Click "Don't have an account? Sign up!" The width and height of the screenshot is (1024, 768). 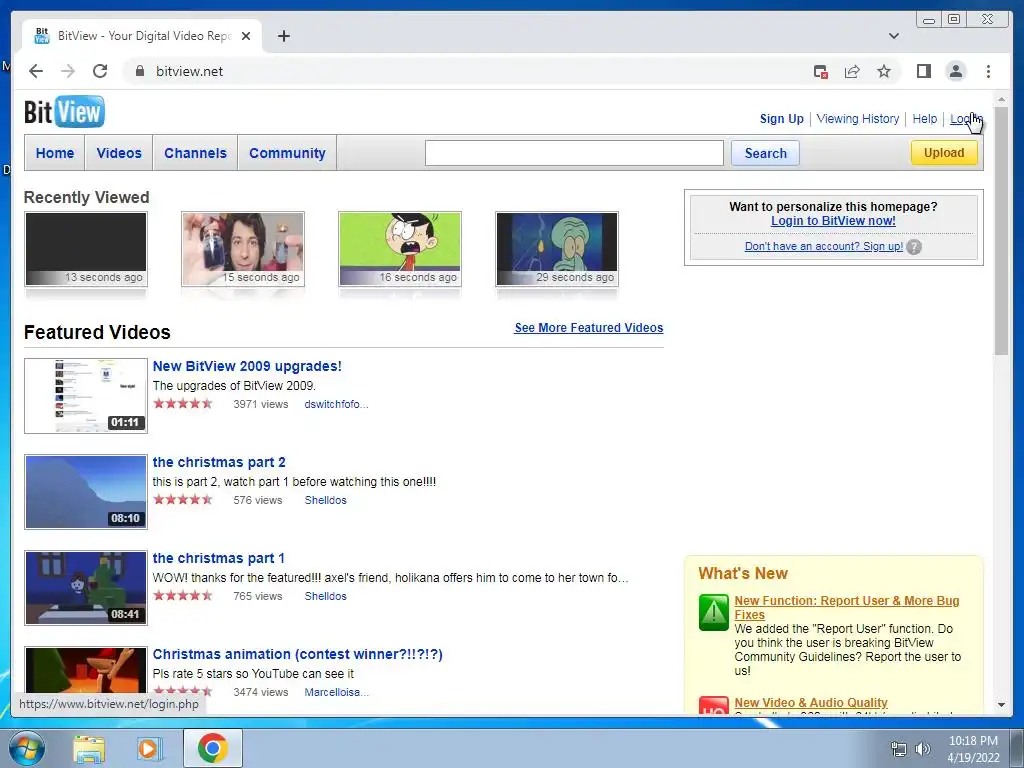click(824, 246)
